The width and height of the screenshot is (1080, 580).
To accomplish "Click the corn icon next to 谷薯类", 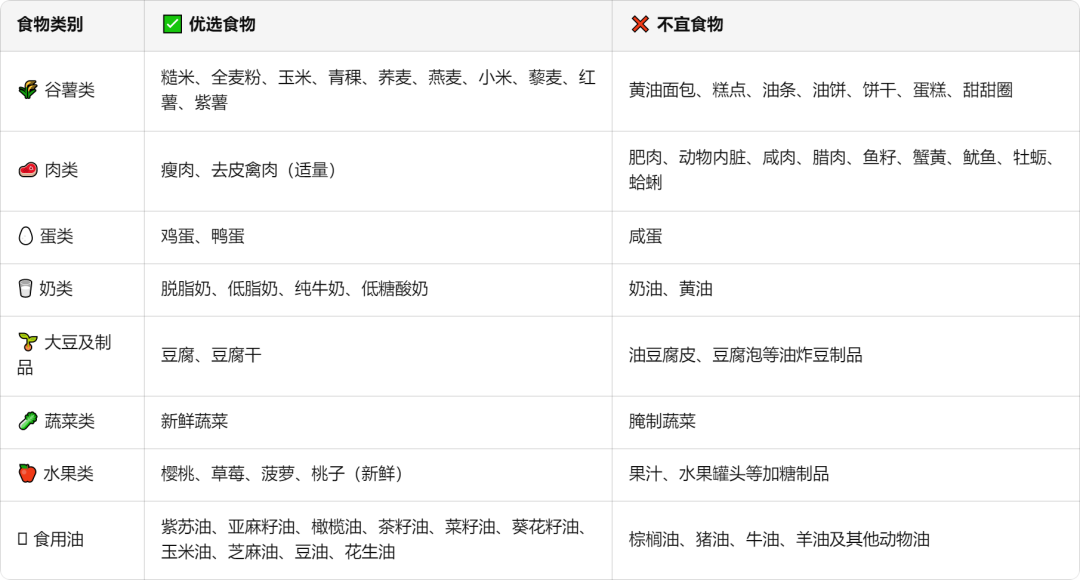I will 28,90.
